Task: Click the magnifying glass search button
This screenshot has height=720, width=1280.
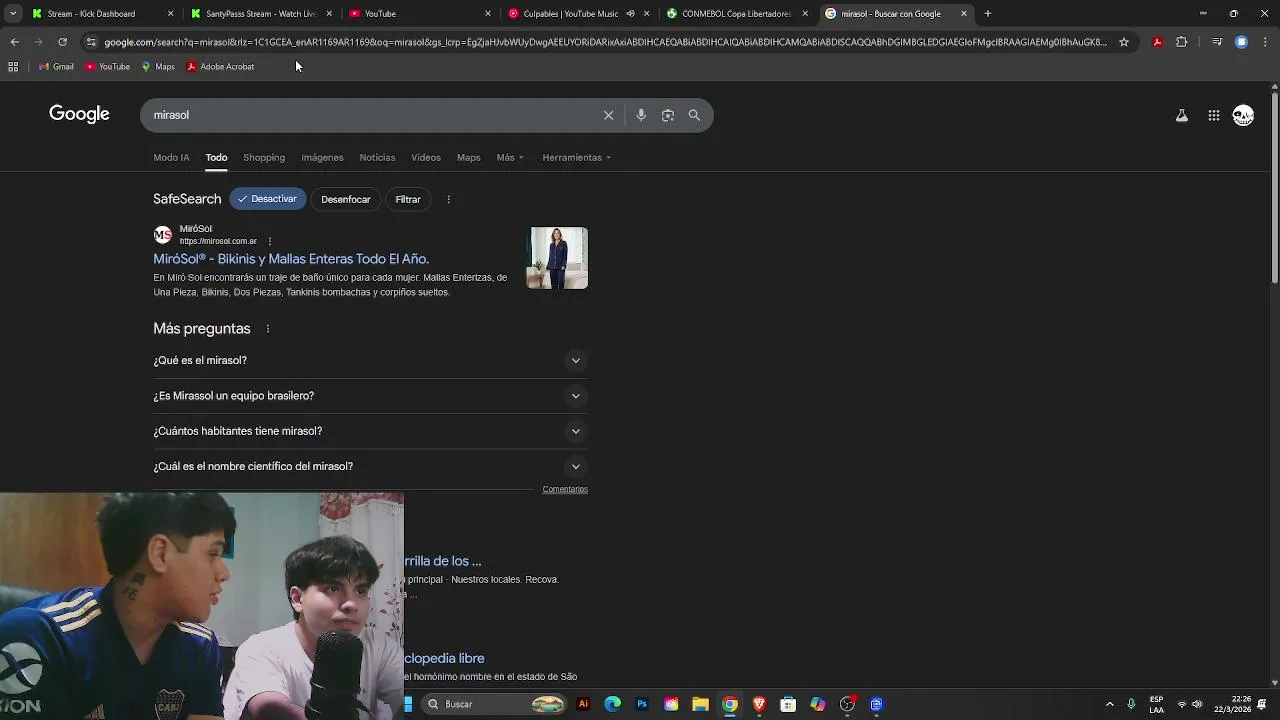Action: point(694,115)
